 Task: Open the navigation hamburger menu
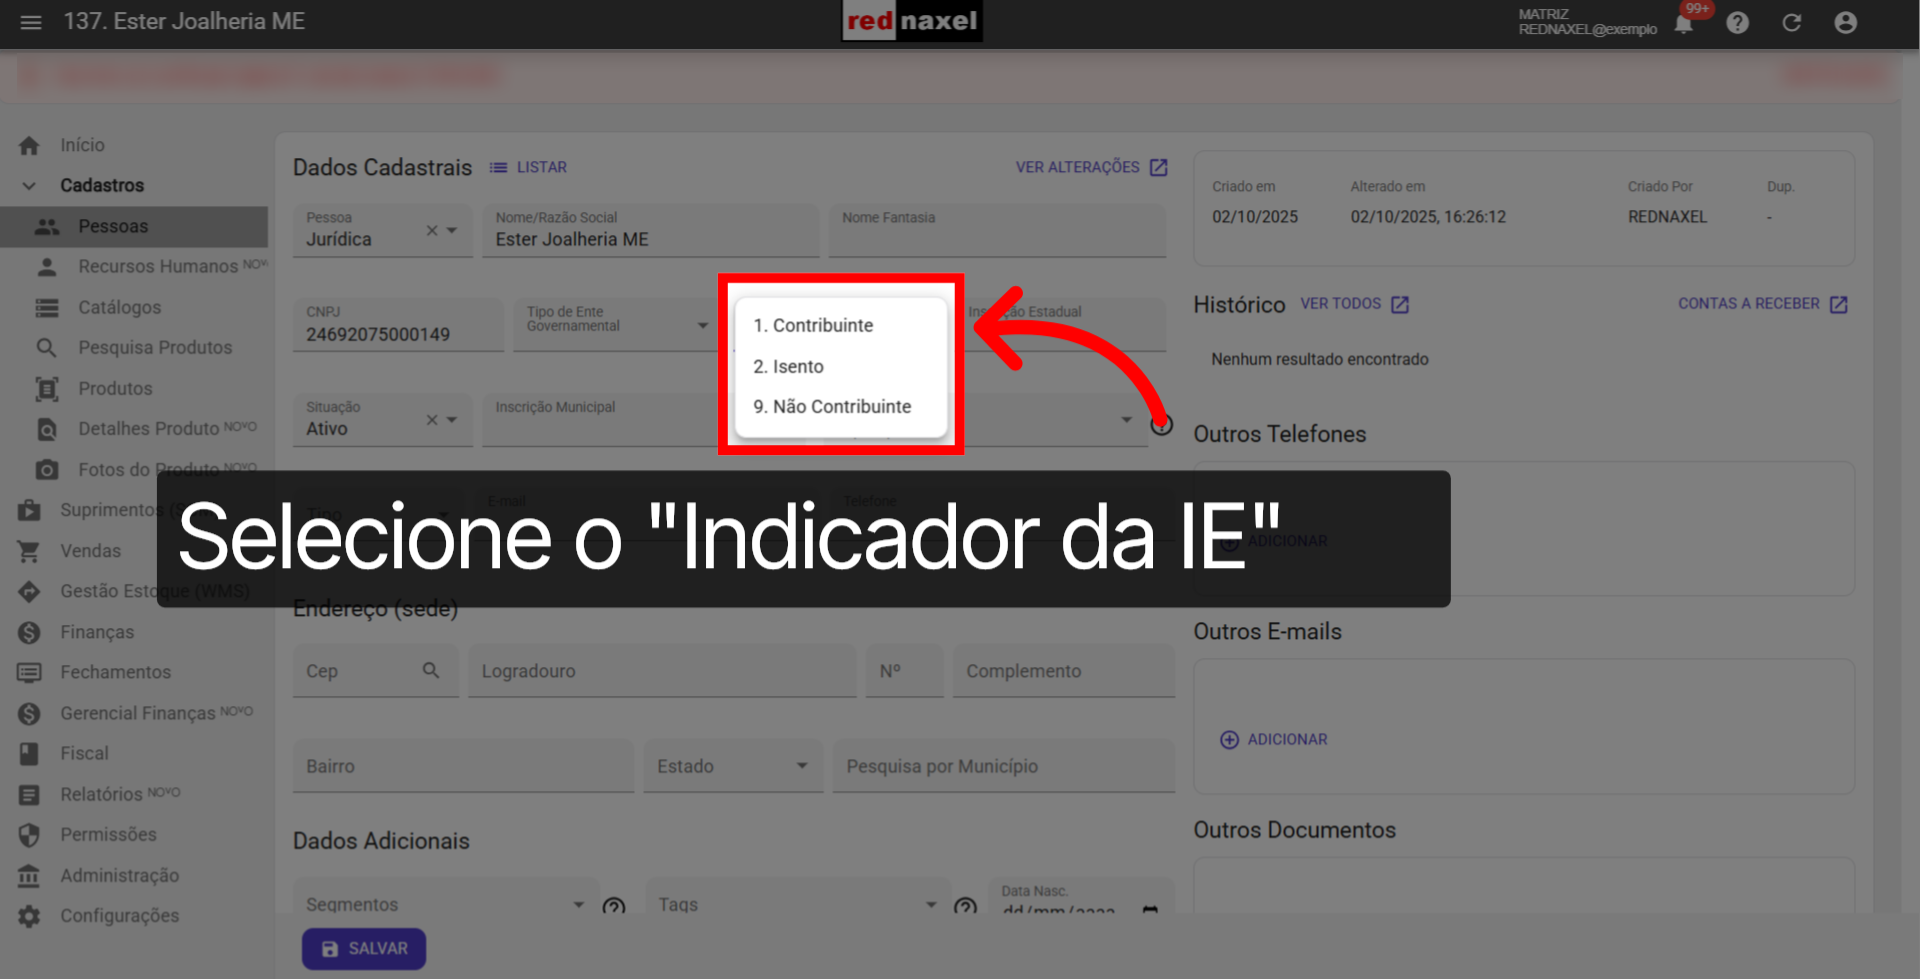coord(30,22)
